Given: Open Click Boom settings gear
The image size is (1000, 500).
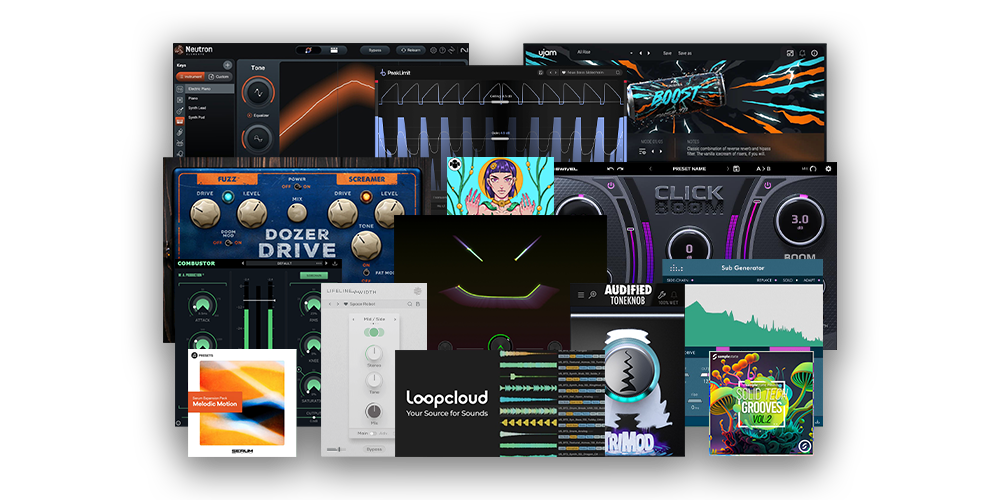Looking at the screenshot, I should (828, 169).
